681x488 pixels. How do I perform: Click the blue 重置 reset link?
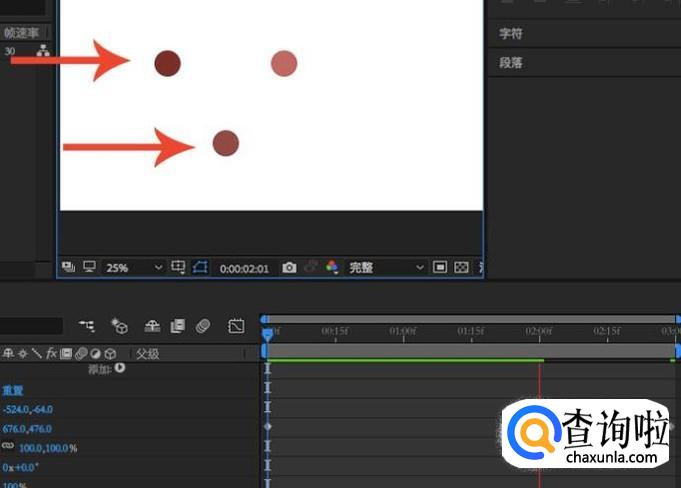click(13, 390)
